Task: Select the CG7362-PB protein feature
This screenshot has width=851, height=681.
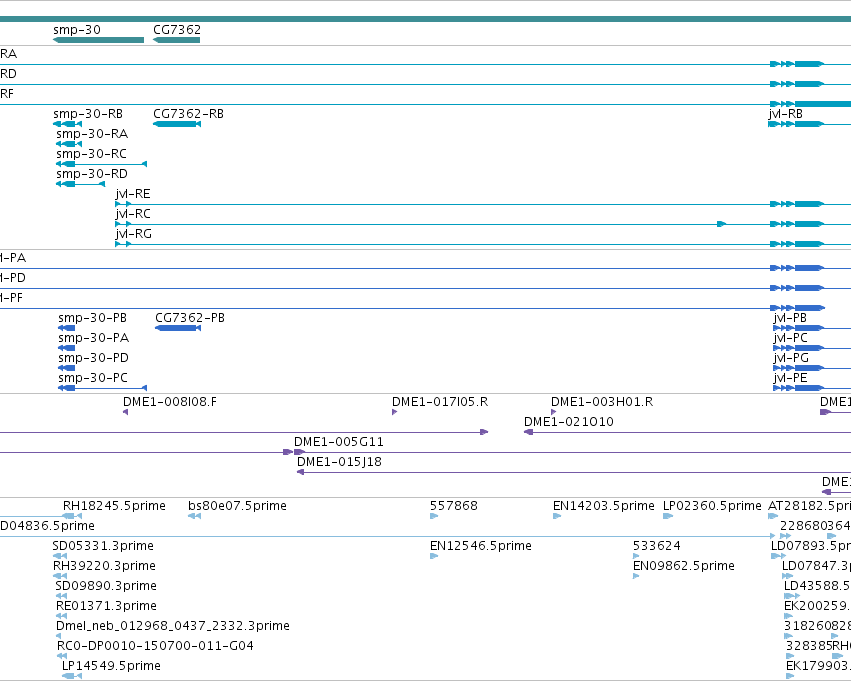Action: [x=178, y=328]
